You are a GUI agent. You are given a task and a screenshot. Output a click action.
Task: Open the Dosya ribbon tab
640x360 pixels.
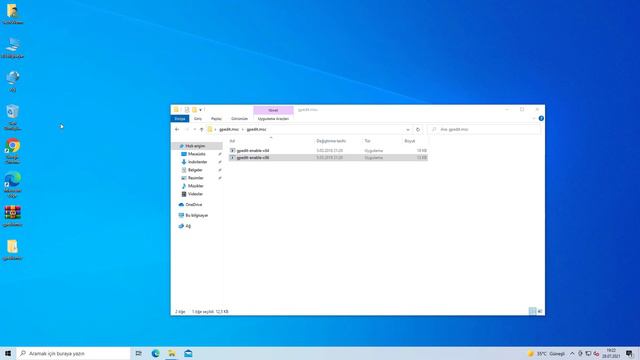180,118
